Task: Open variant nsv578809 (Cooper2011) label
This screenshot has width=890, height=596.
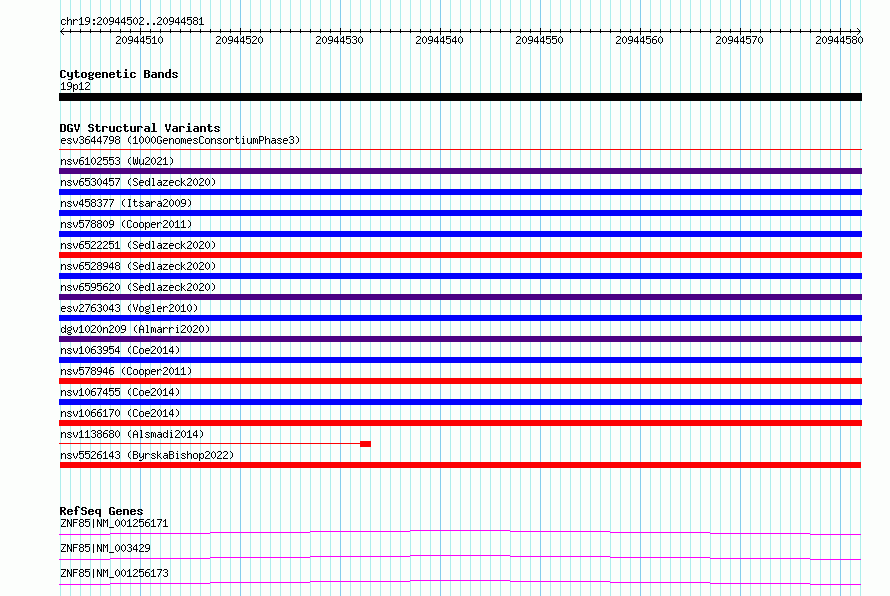Action: (x=126, y=224)
